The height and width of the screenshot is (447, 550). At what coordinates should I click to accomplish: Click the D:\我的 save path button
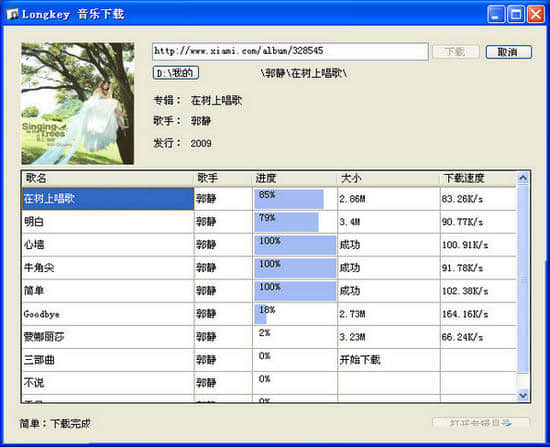(x=176, y=73)
